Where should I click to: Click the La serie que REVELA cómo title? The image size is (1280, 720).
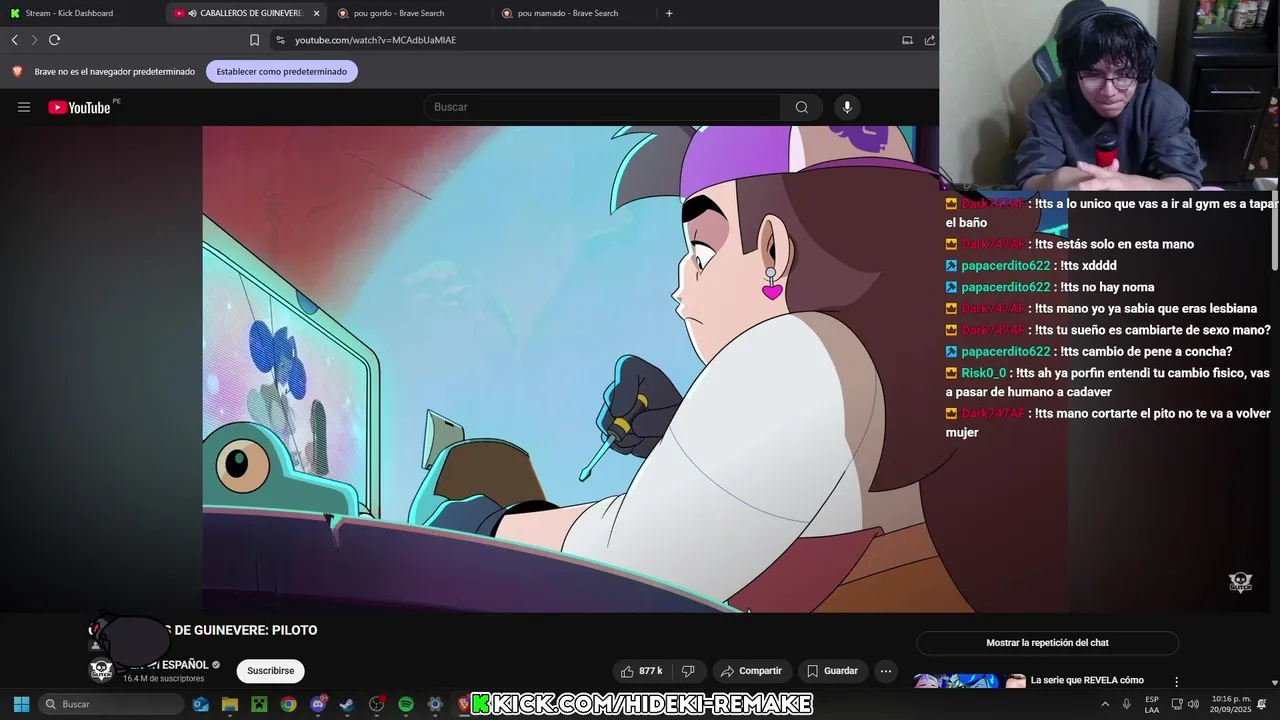pos(1087,680)
